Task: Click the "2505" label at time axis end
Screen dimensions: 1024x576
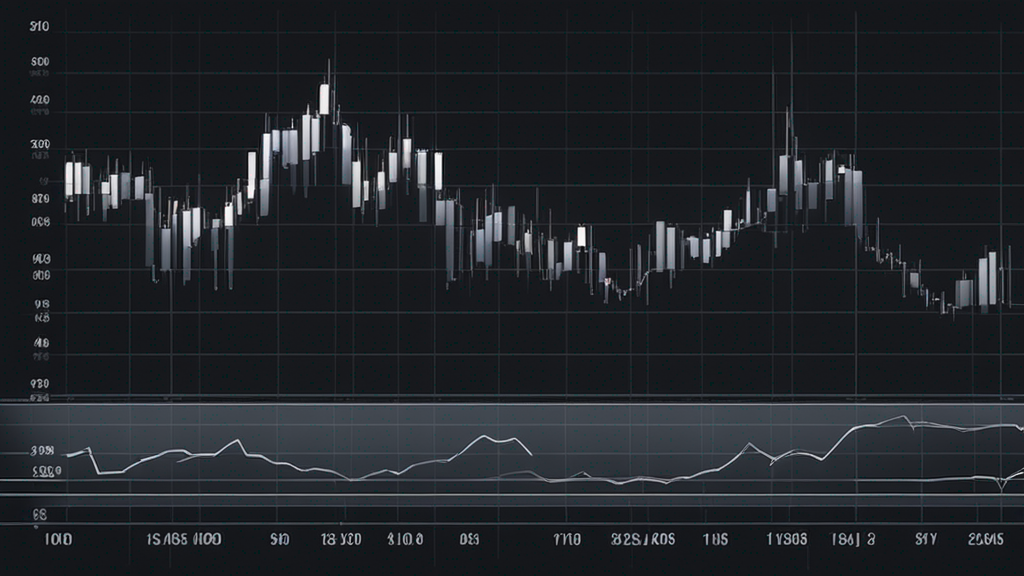Action: click(987, 539)
